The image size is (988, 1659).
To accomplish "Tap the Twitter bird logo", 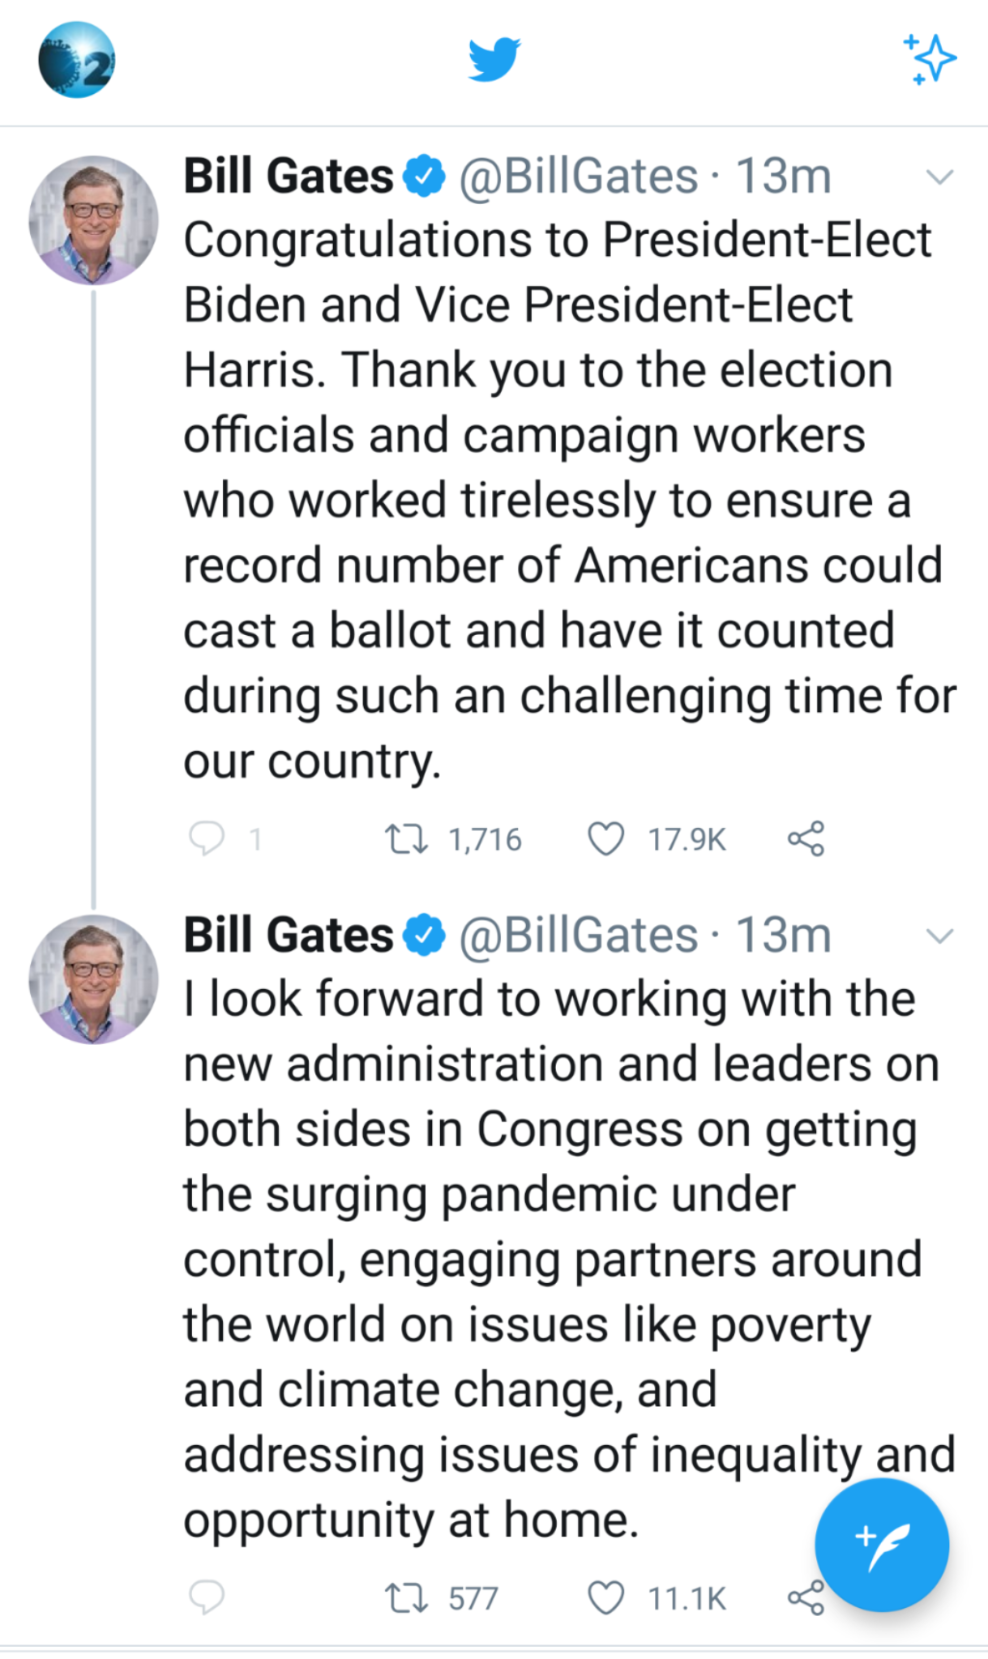I will tap(494, 60).
